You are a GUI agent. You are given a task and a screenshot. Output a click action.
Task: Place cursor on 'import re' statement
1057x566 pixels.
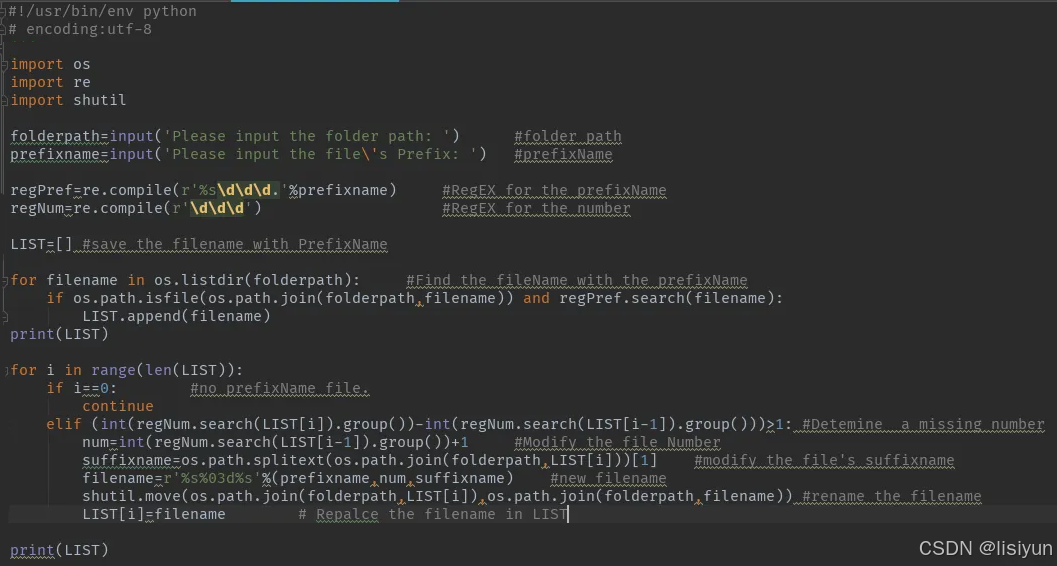50,82
